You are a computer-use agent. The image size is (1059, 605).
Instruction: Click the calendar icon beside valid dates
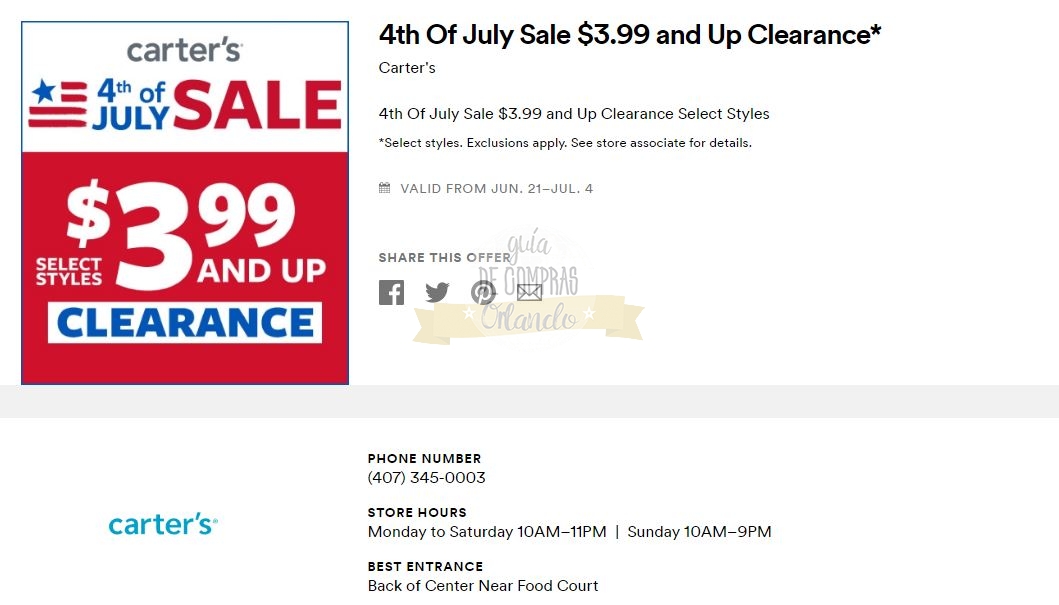[x=384, y=188]
